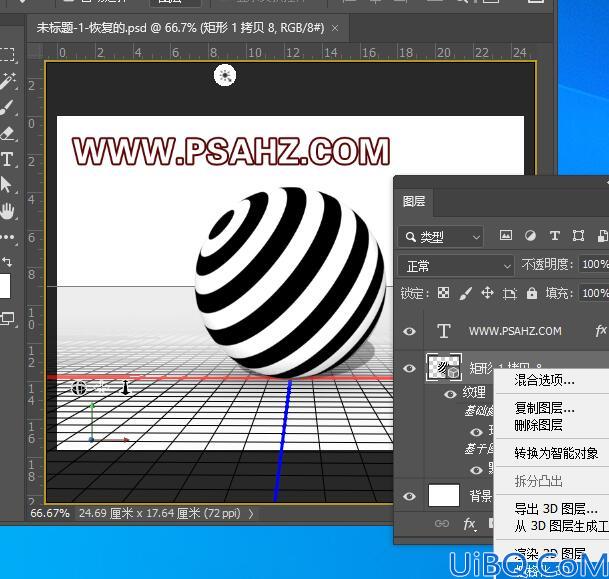Open the 类型 layer filter dropdown

[440, 237]
